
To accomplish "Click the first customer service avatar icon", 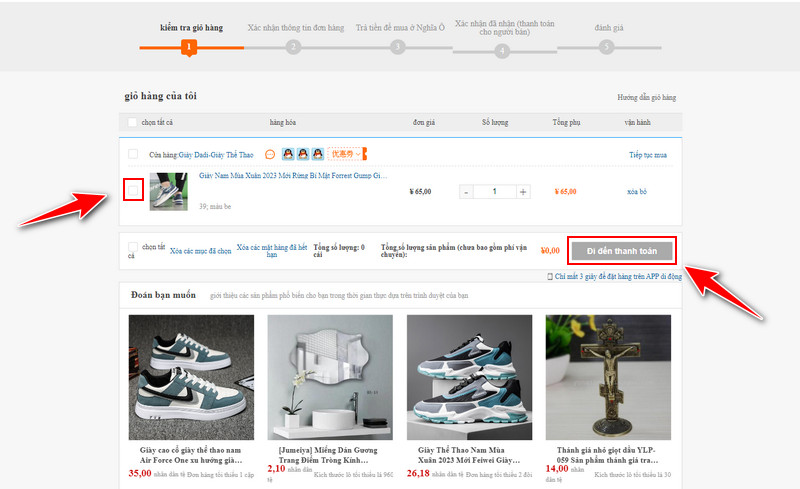I will point(288,155).
